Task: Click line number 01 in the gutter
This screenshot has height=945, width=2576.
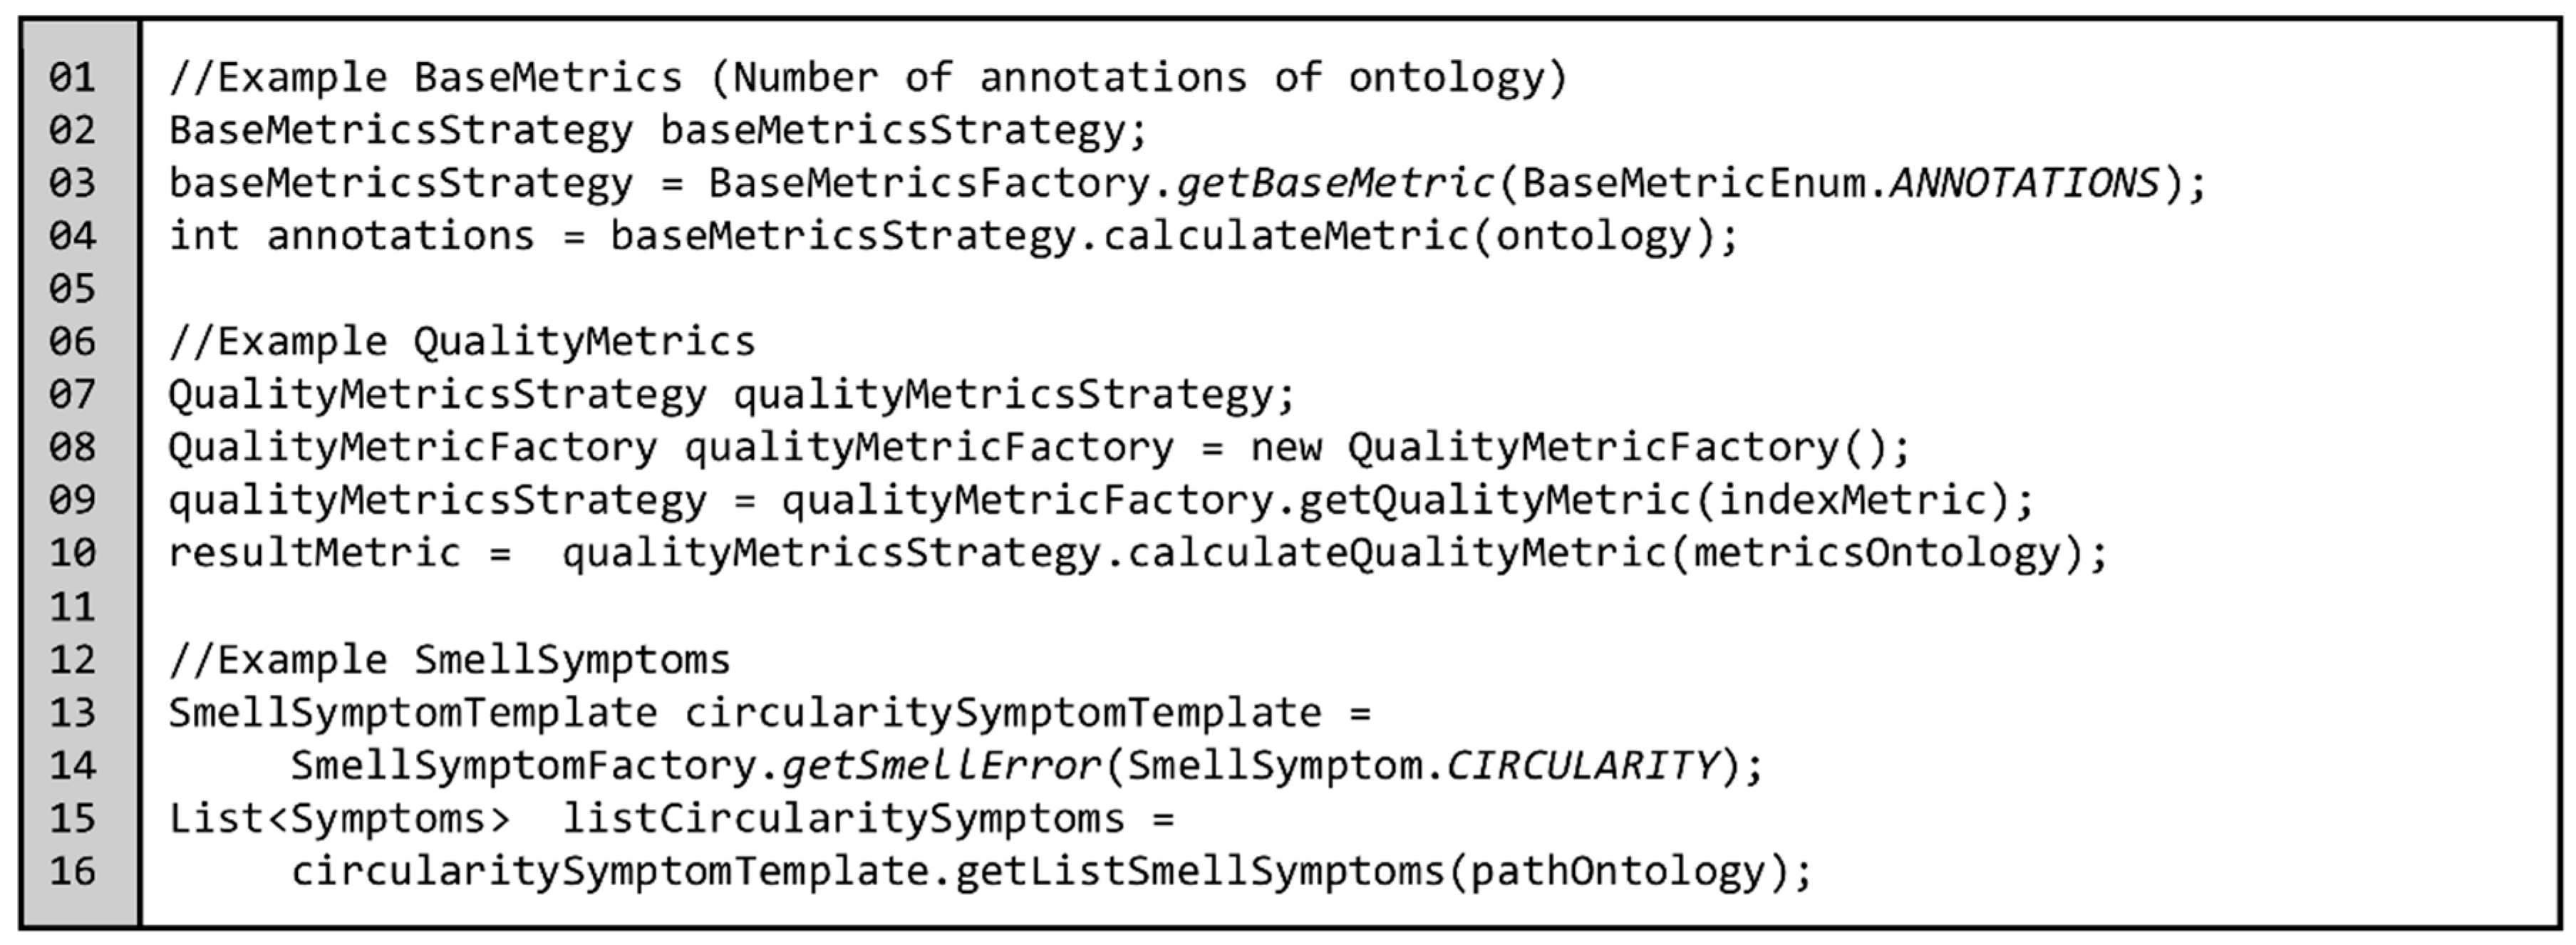Action: pyautogui.click(x=72, y=78)
